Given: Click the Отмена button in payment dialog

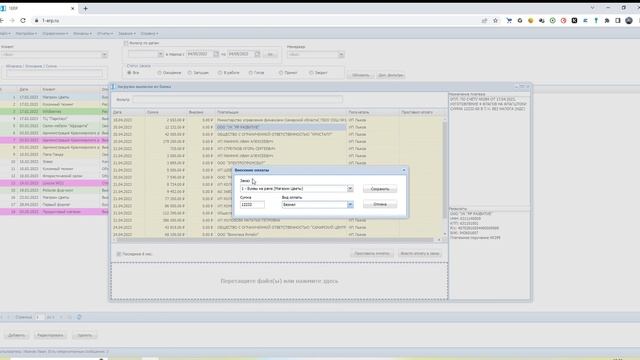Looking at the screenshot, I should click(380, 204).
